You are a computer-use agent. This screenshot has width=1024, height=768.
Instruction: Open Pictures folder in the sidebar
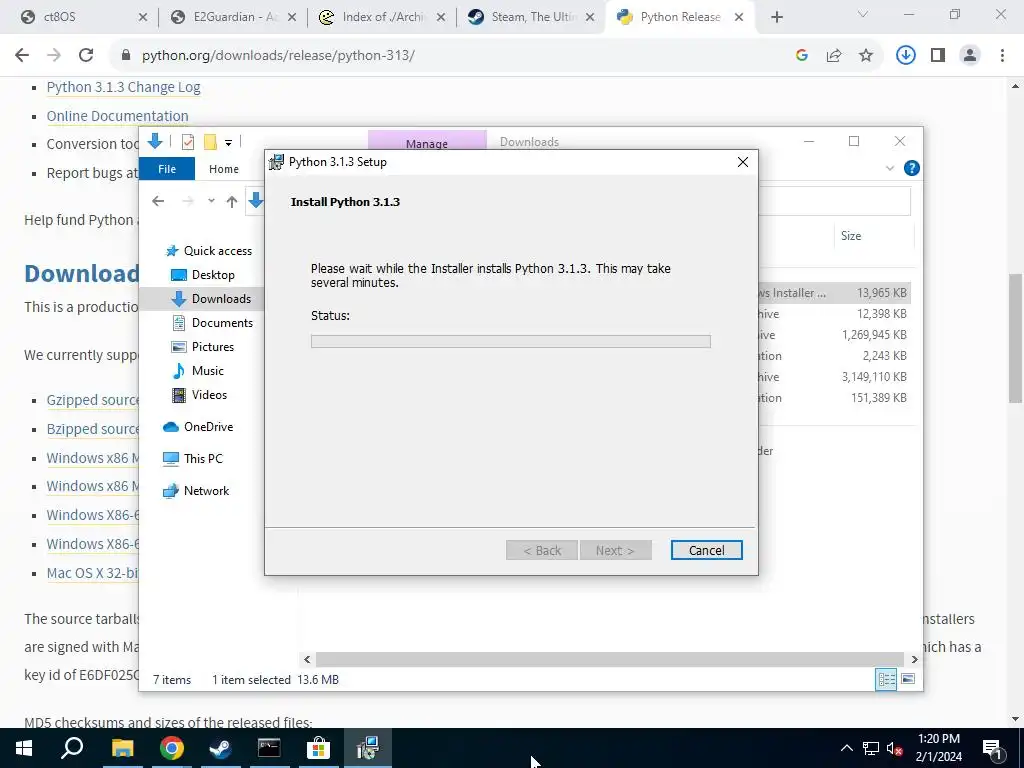tap(212, 347)
